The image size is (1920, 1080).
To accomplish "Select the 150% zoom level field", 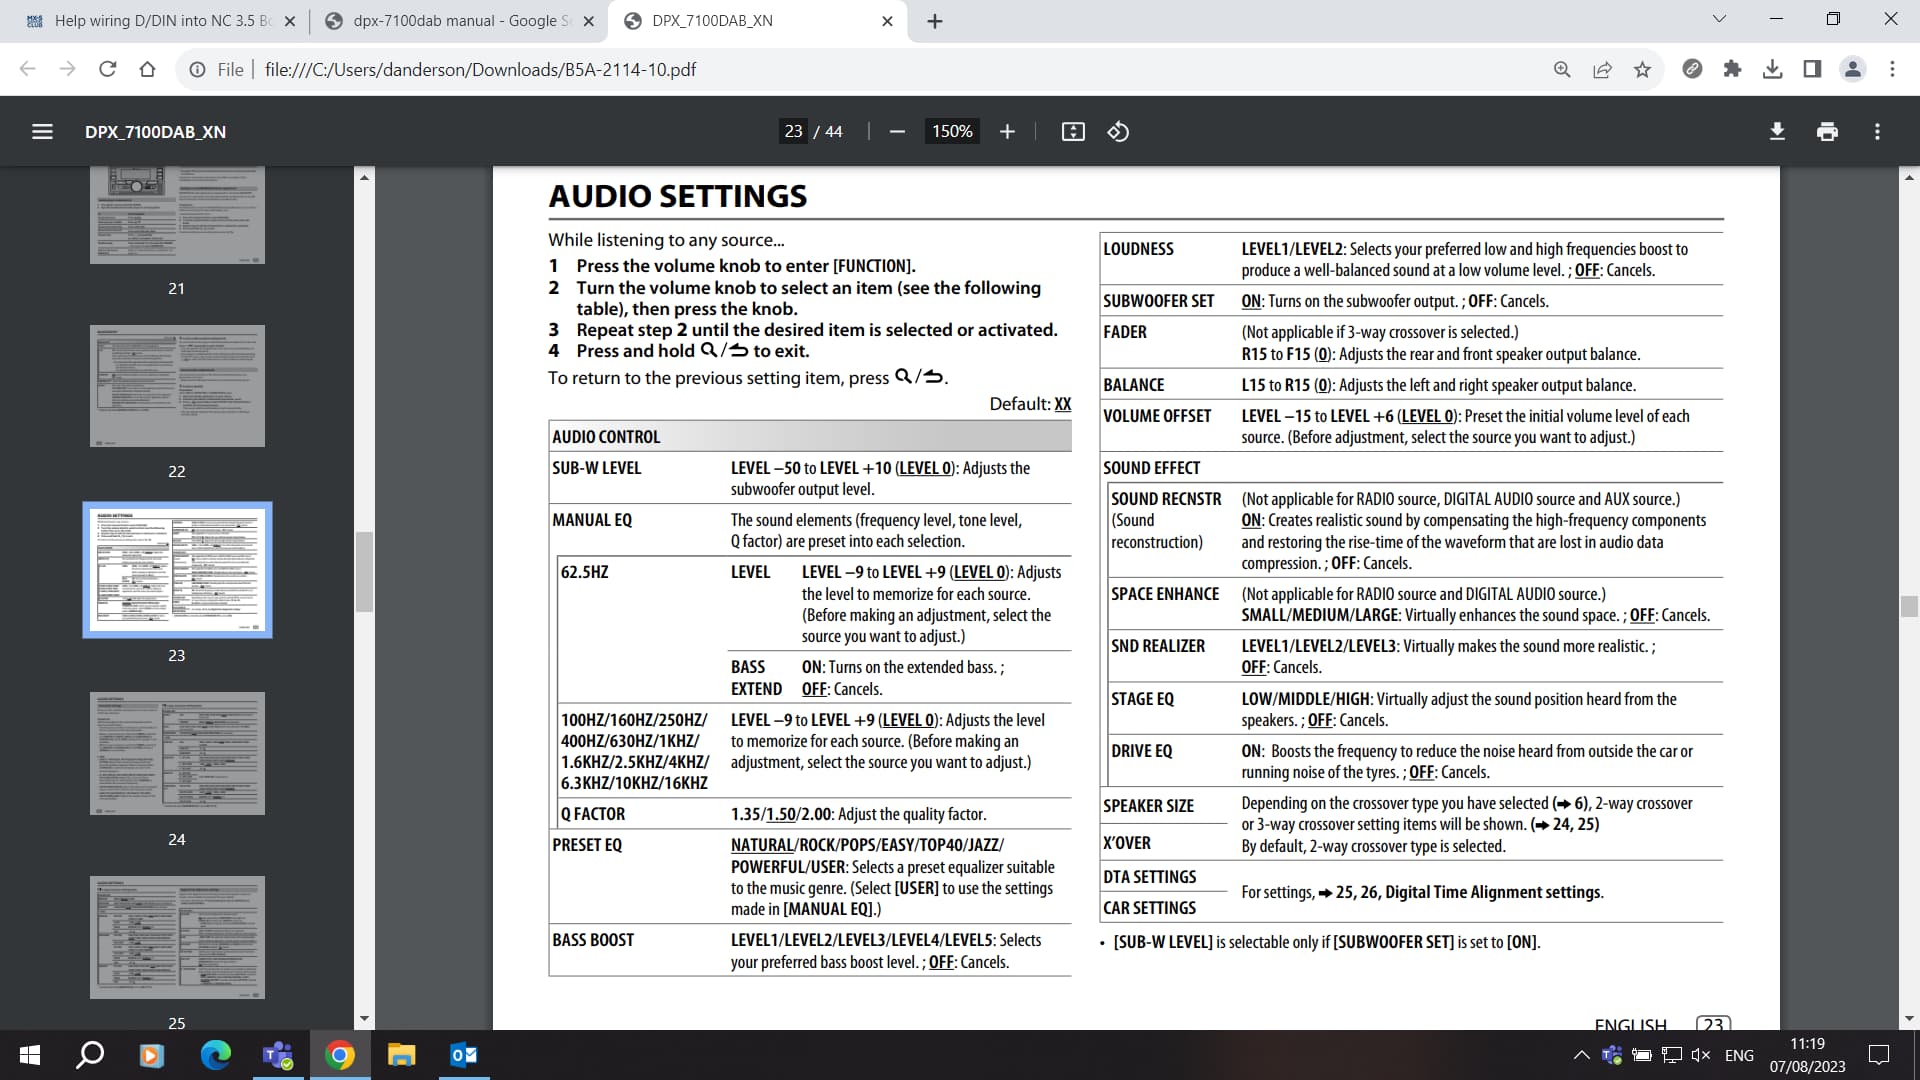I will pos(952,132).
